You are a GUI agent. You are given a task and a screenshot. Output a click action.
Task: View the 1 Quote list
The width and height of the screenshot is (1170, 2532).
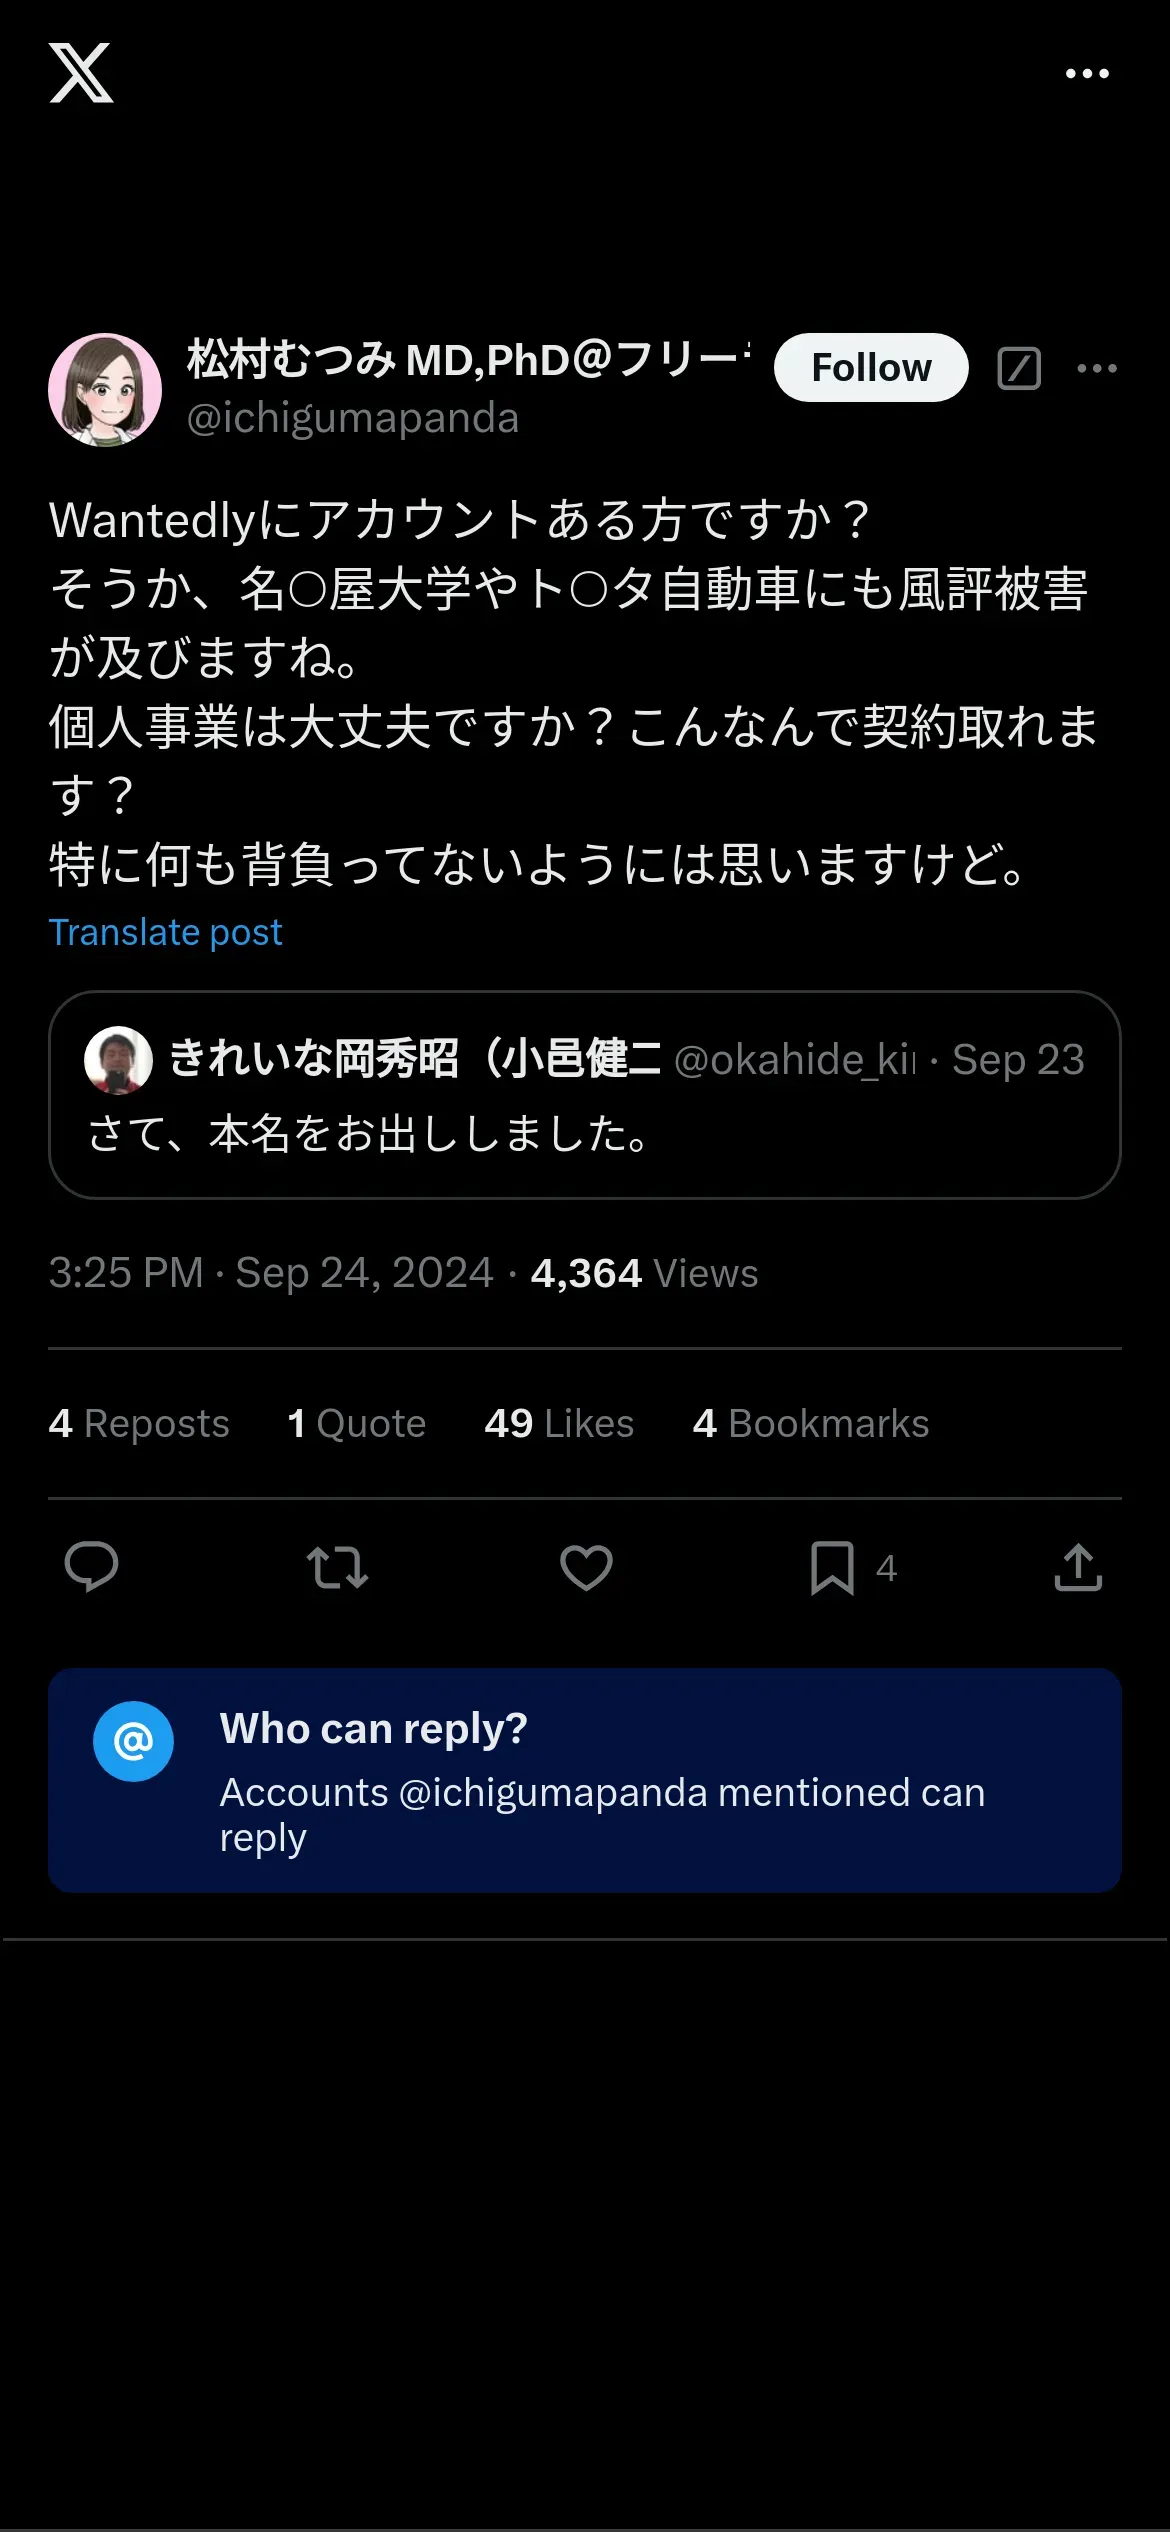tap(357, 1423)
